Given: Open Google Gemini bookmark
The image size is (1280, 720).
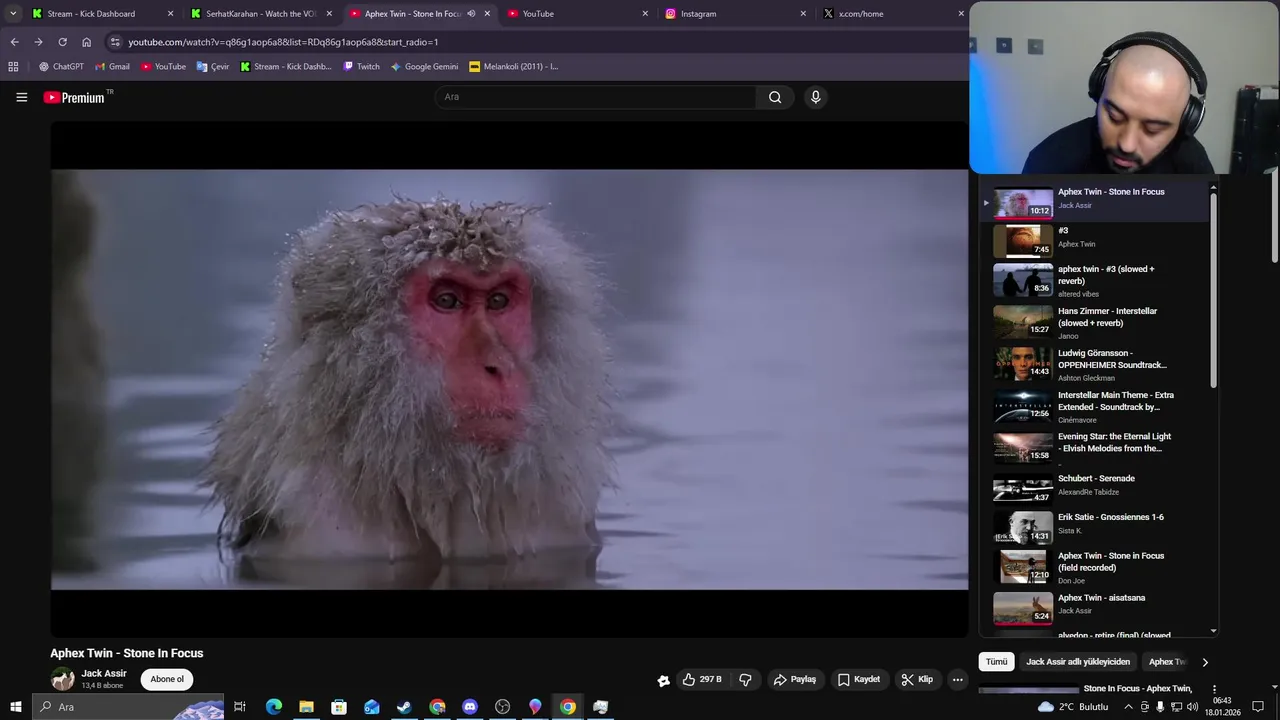Looking at the screenshot, I should point(424,67).
